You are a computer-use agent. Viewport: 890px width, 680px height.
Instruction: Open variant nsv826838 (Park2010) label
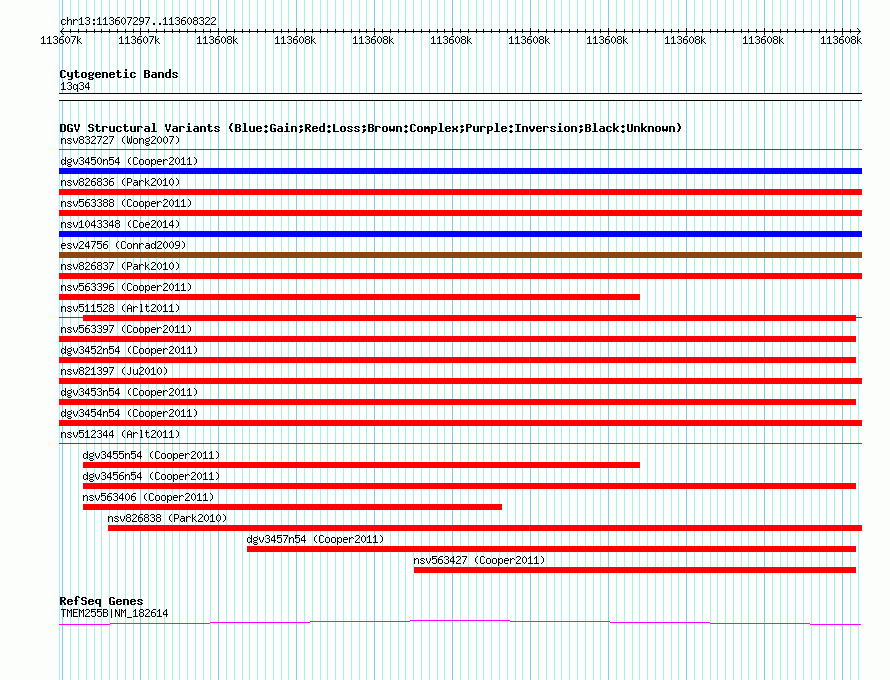pos(167,518)
